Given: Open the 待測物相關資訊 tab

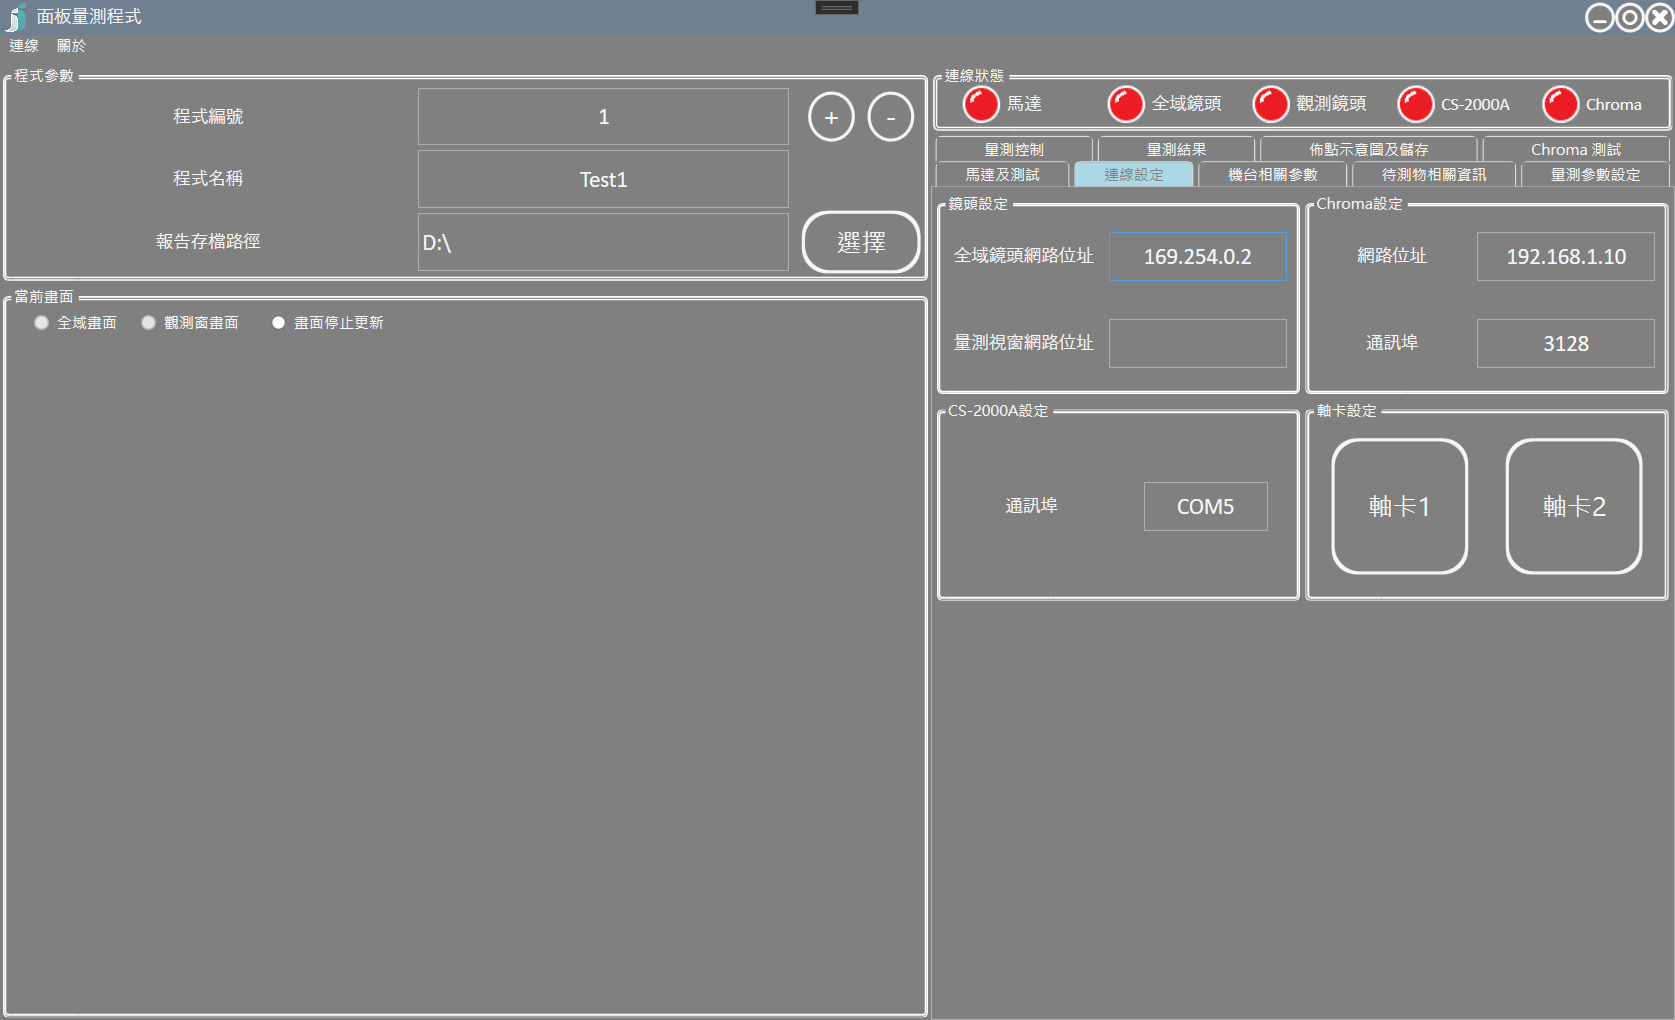Looking at the screenshot, I should [x=1434, y=175].
